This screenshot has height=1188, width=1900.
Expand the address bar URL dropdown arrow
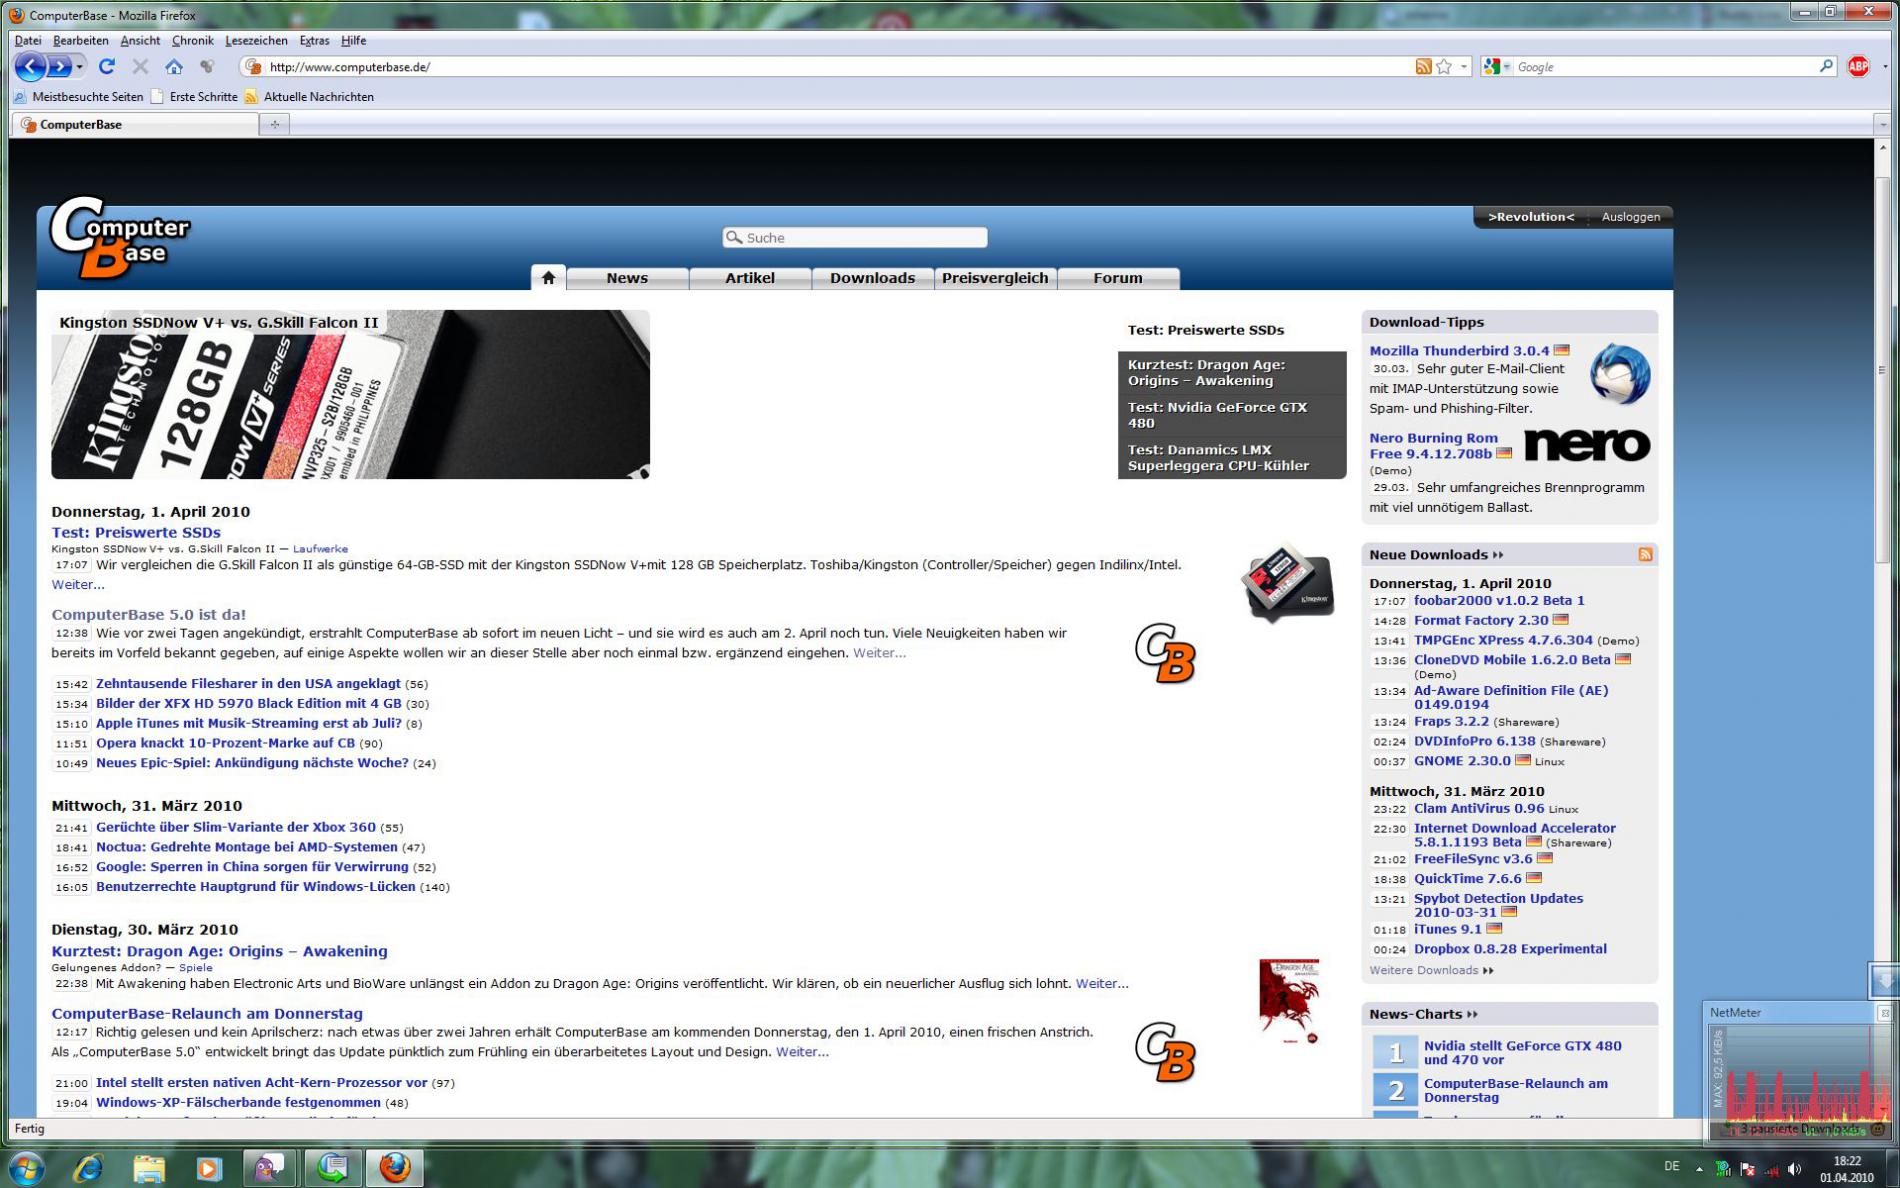(1464, 67)
